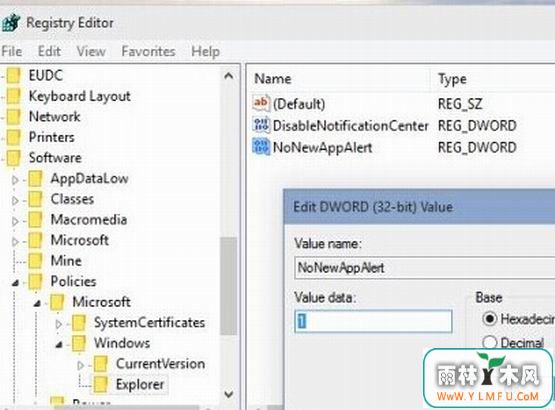Select the NoNewAppAlert DWORD value icon
Screen dimensions: 555x410
click(261, 147)
